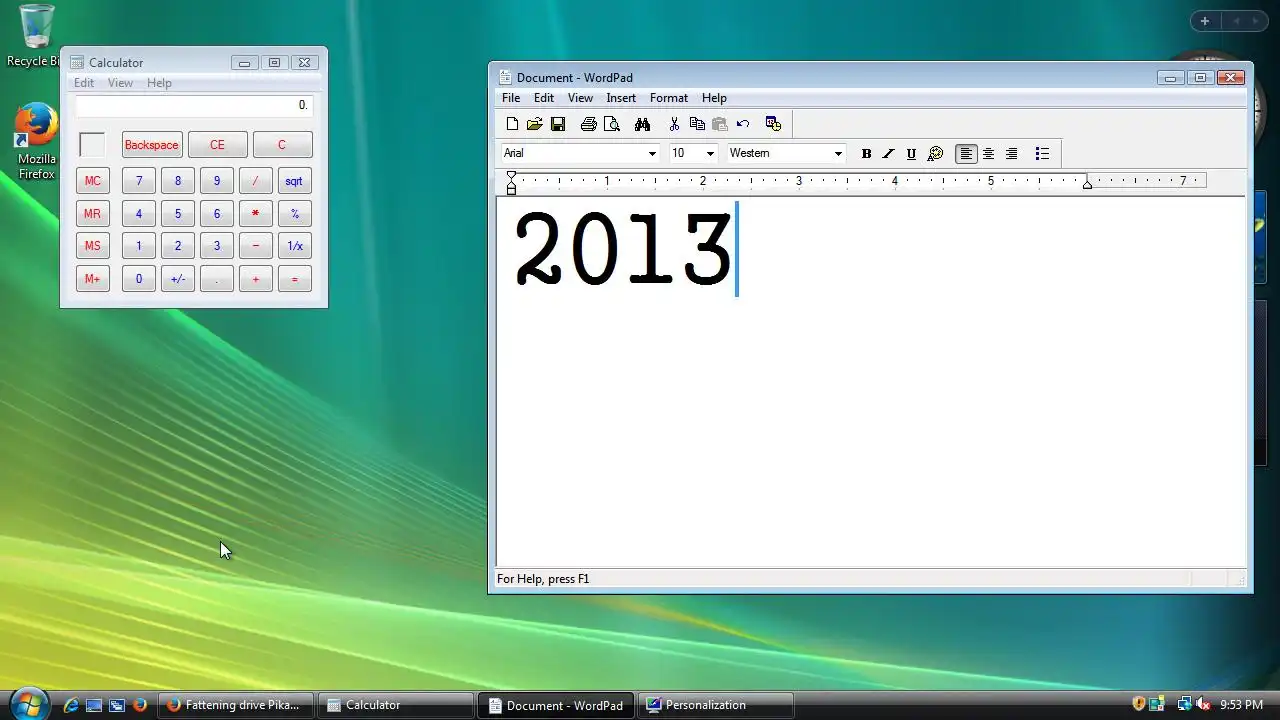Click the Mozilla Firefox desktop shortcut

click(x=36, y=141)
